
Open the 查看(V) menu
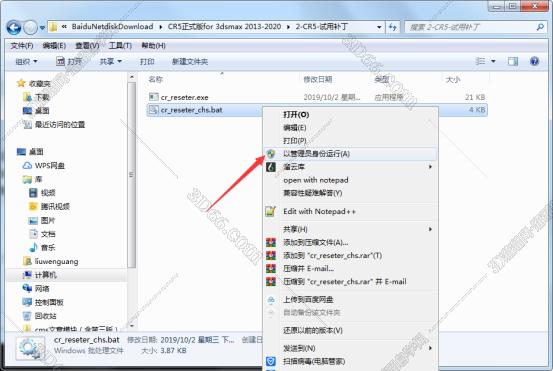pos(87,45)
